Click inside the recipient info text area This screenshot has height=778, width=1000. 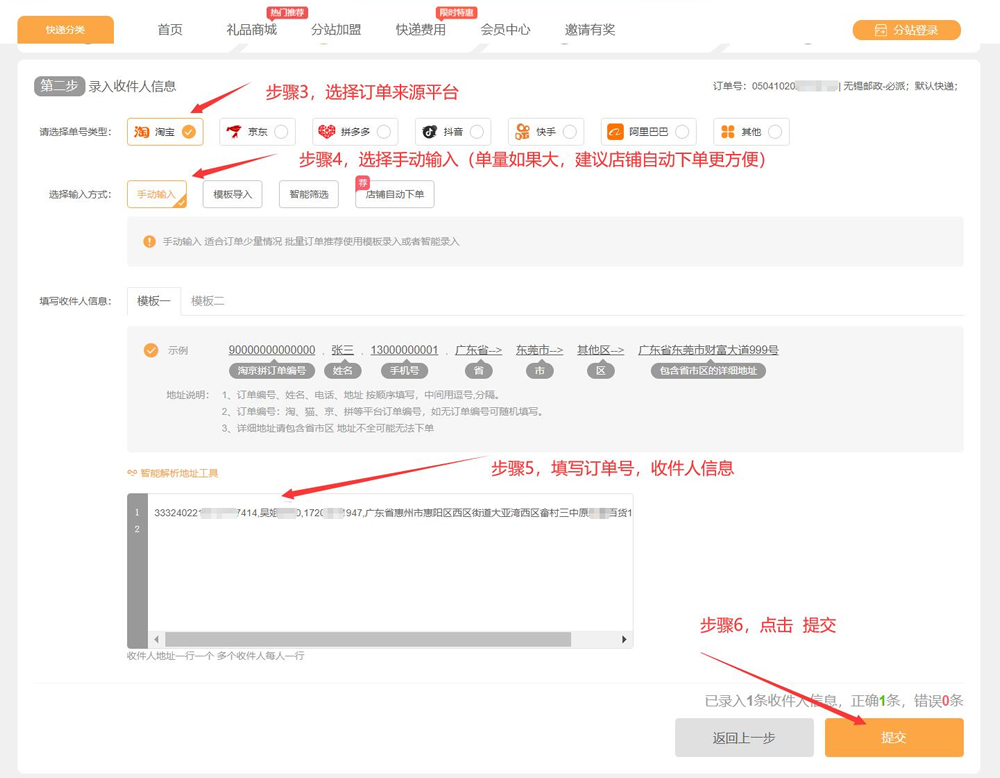click(390, 570)
